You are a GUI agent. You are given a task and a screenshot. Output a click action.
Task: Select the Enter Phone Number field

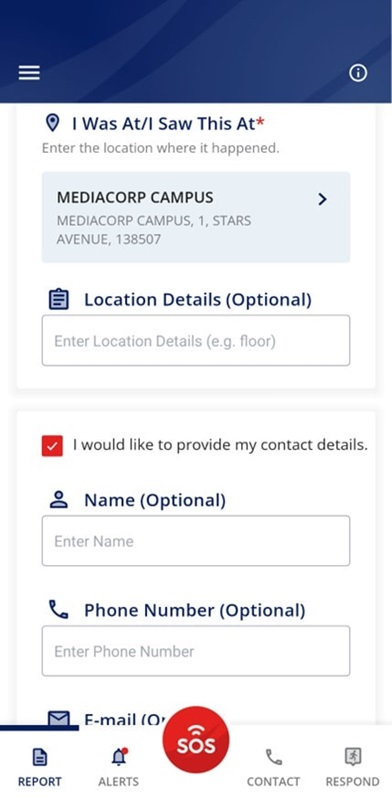tap(196, 651)
